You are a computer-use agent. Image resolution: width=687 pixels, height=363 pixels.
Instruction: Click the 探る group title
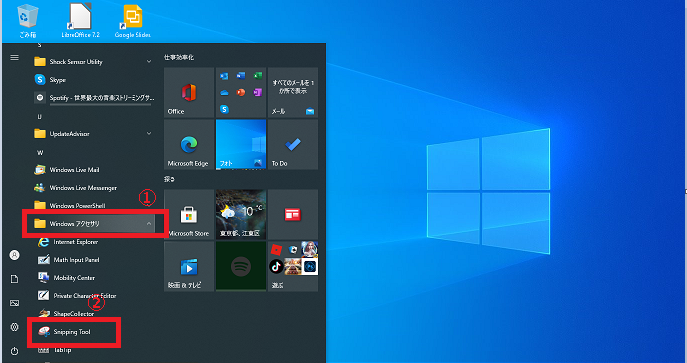pos(169,179)
